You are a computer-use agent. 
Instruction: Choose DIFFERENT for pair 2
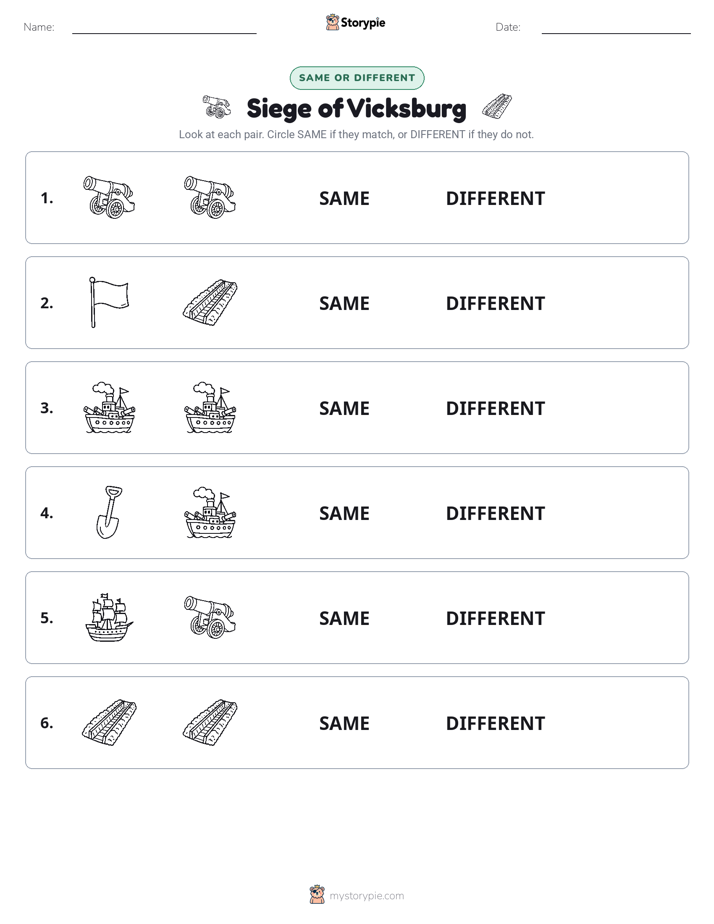pos(495,303)
